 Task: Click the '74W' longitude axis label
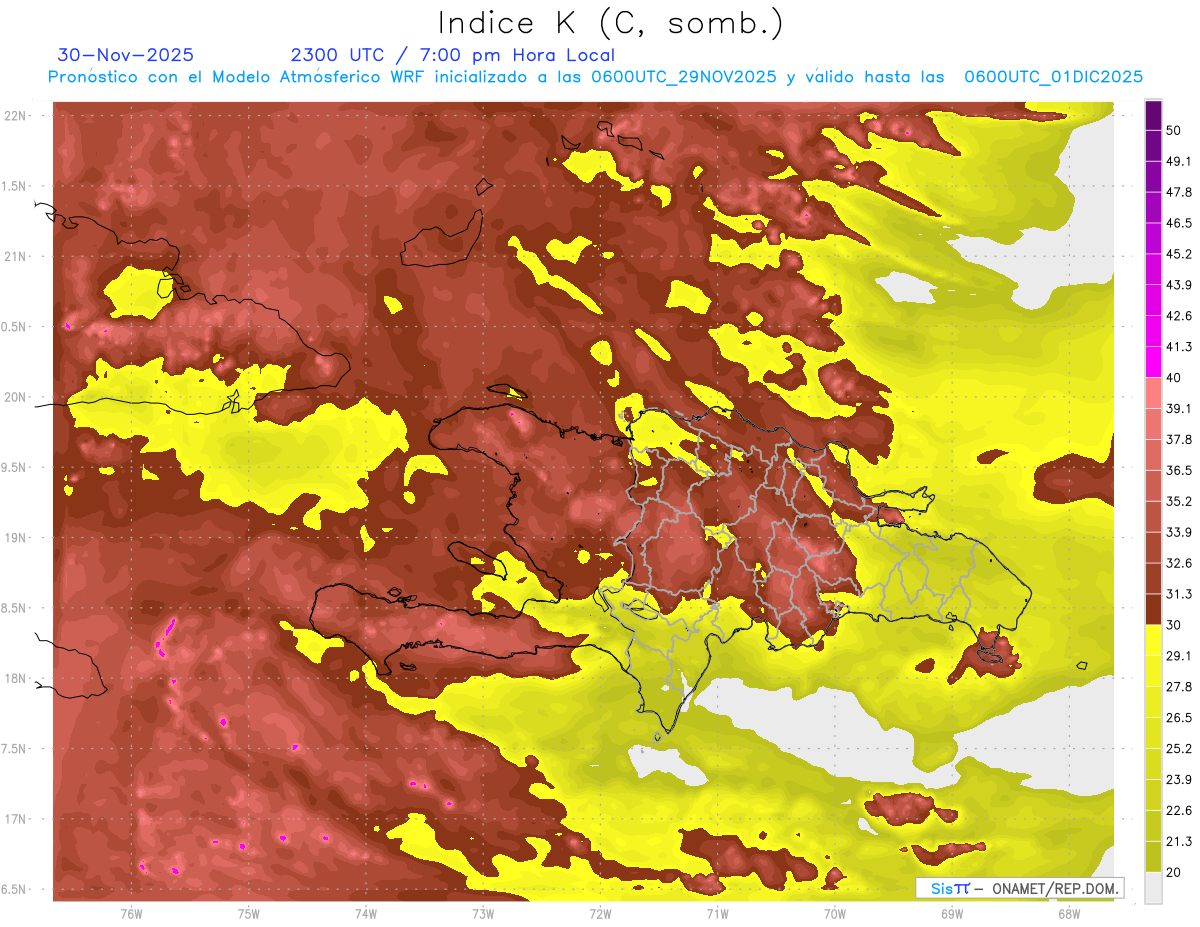tap(366, 914)
